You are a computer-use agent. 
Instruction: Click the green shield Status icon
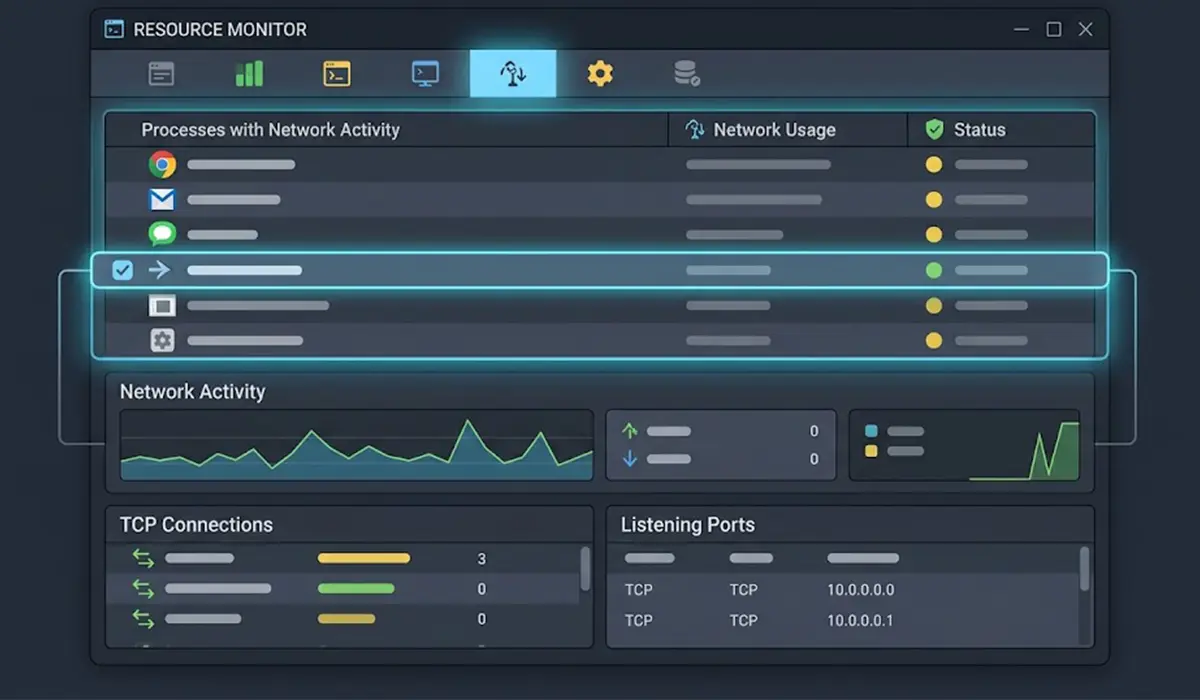(935, 129)
